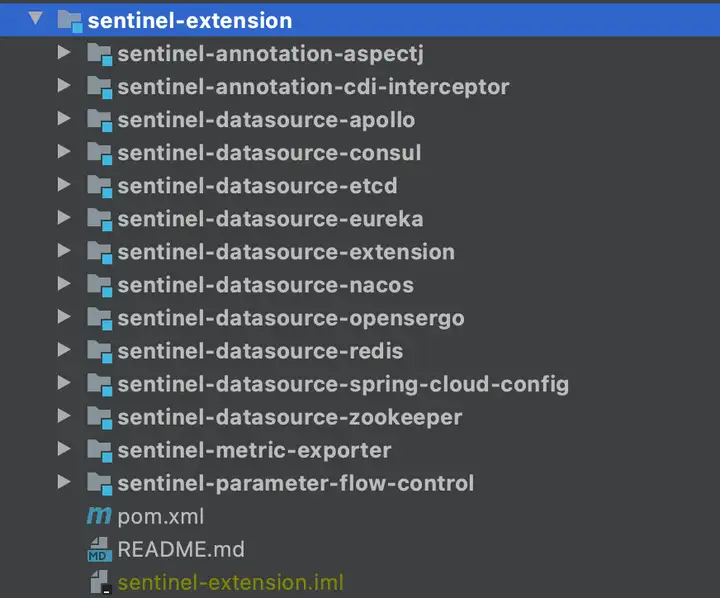This screenshot has height=598, width=720.
Task: Select the sentinel-datasource-opensergo item
Action: tap(291, 319)
